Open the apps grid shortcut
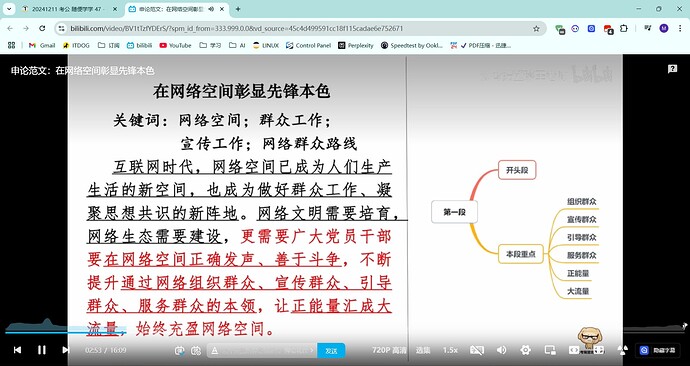Image resolution: width=690 pixels, height=366 pixels. point(11,45)
